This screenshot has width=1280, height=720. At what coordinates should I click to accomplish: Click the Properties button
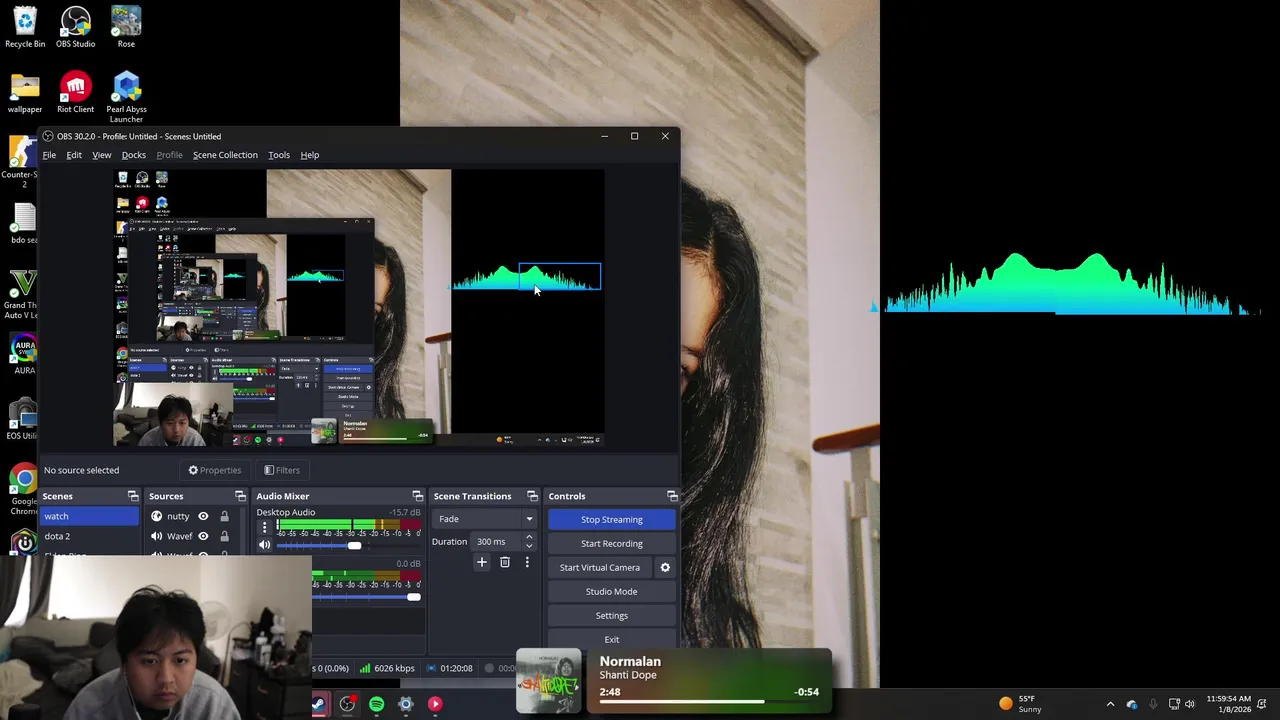(x=214, y=470)
